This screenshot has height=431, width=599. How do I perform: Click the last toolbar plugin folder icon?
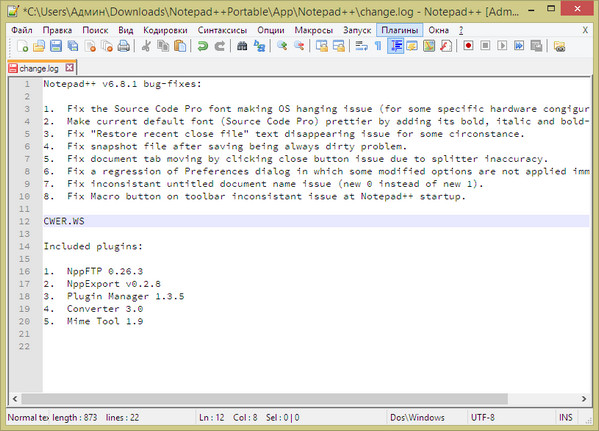click(x=559, y=46)
